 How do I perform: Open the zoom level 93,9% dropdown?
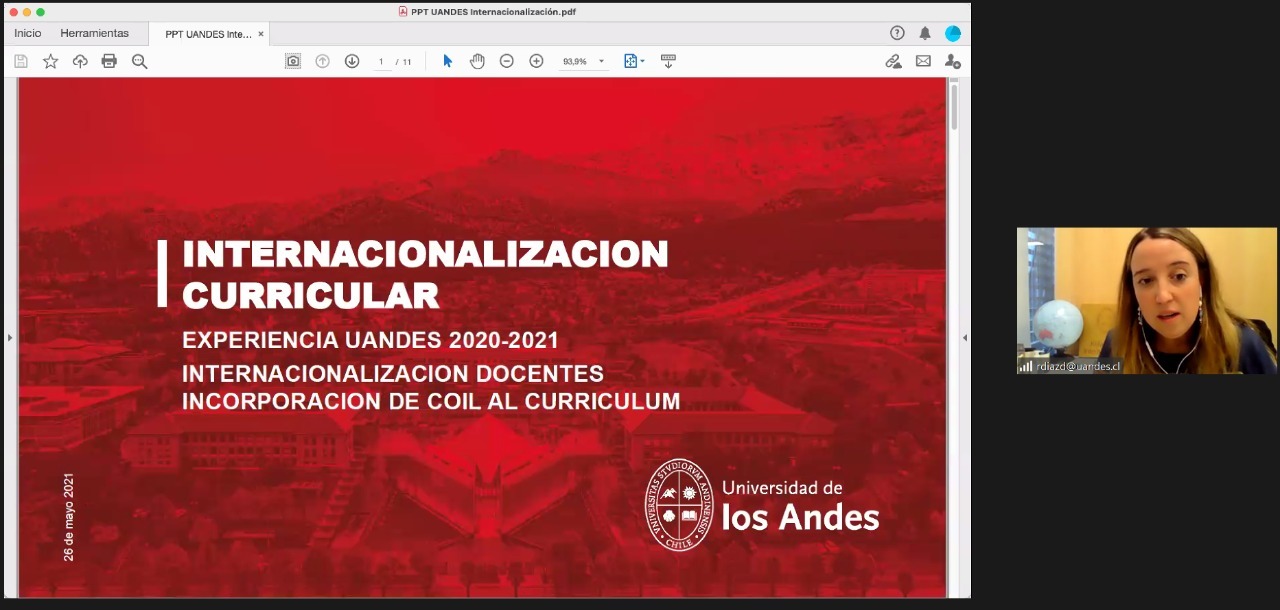pyautogui.click(x=583, y=61)
